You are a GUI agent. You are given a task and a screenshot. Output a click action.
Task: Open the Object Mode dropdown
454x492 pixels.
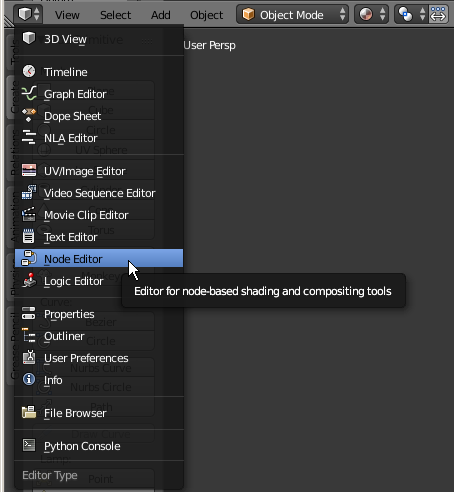[x=292, y=15]
